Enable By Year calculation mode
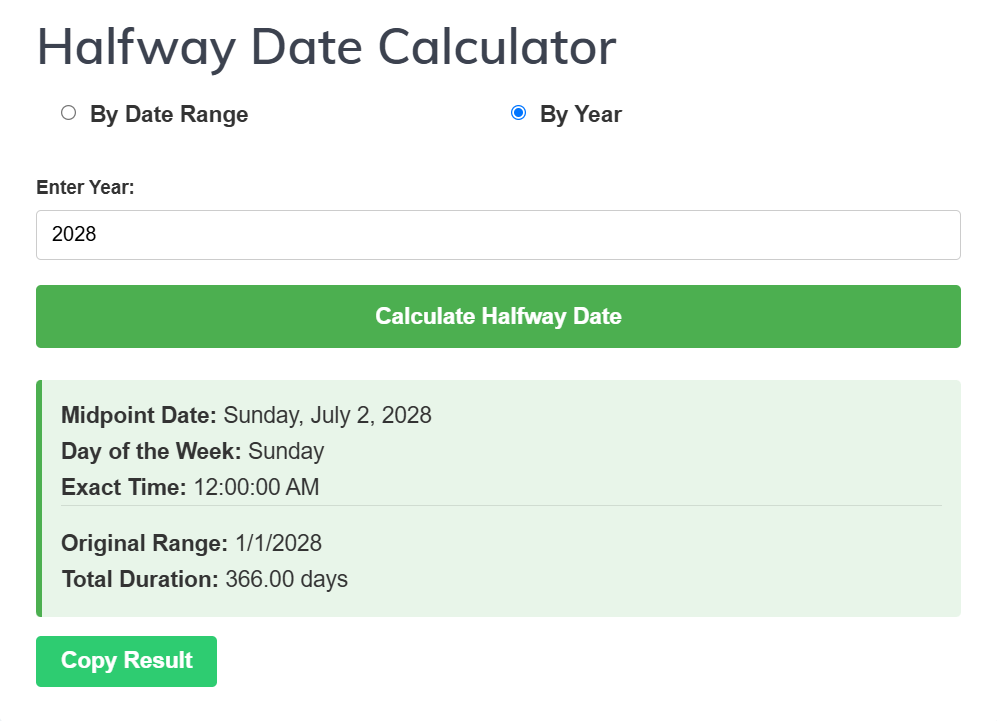This screenshot has width=997, height=721. point(518,113)
